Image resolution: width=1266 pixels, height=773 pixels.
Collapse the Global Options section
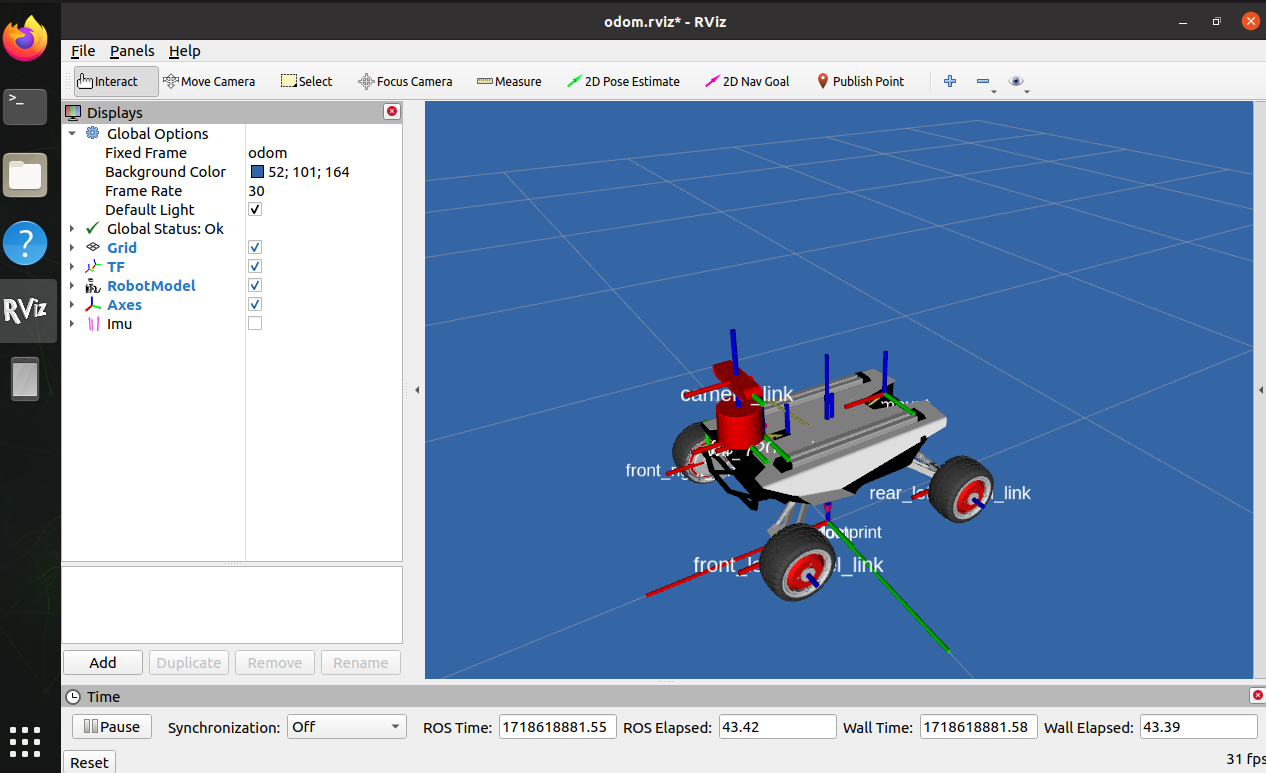tap(72, 134)
